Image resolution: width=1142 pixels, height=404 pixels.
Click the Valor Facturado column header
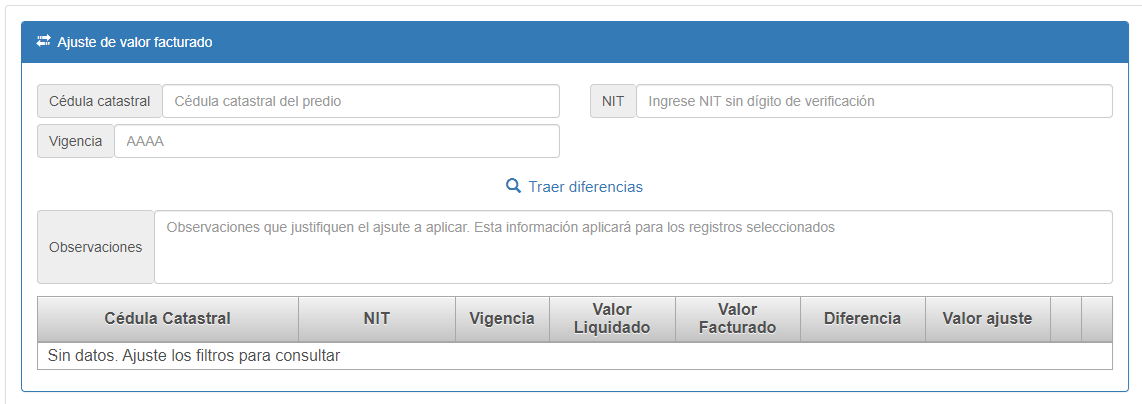click(x=738, y=319)
